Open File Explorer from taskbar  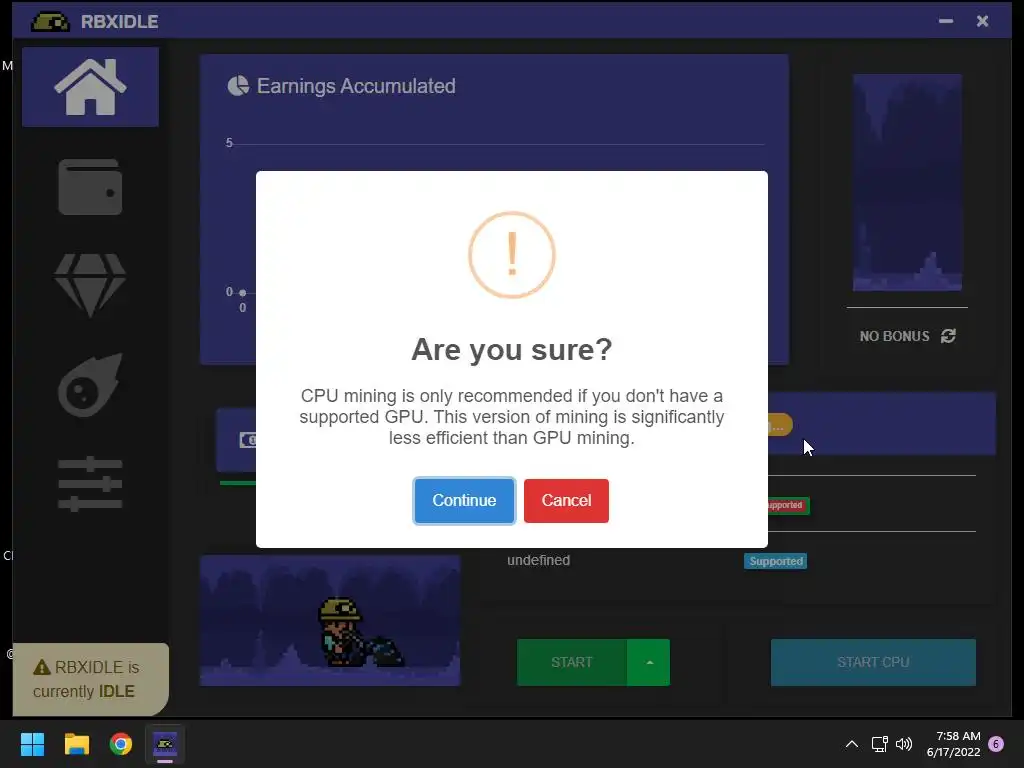point(76,744)
